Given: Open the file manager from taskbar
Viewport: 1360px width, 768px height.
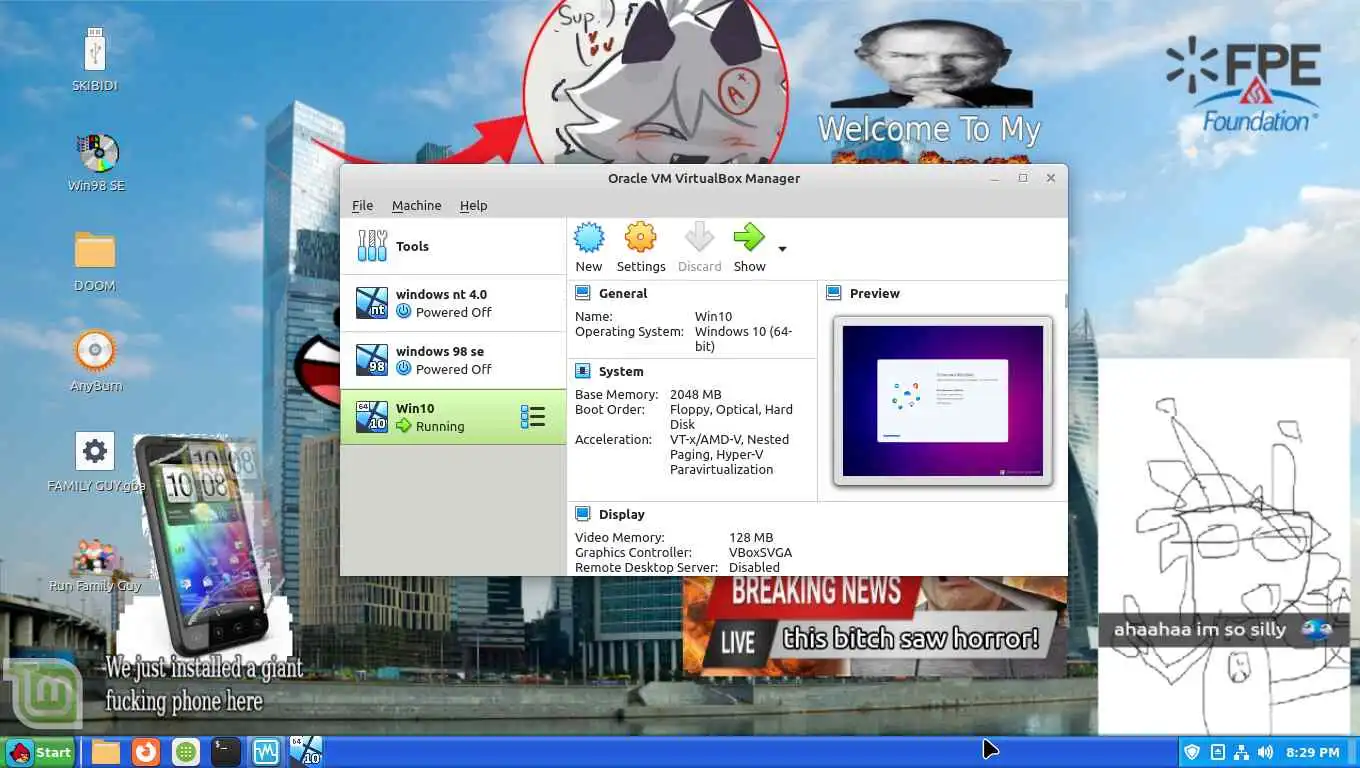Looking at the screenshot, I should pos(106,752).
